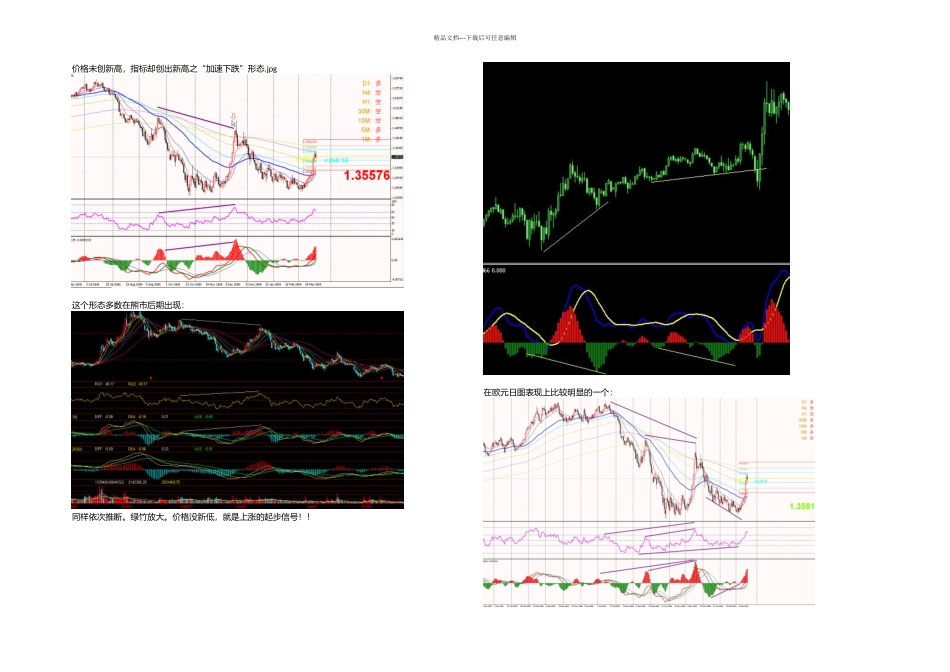Select the caption ending with 形态.jpg

(x=174, y=68)
